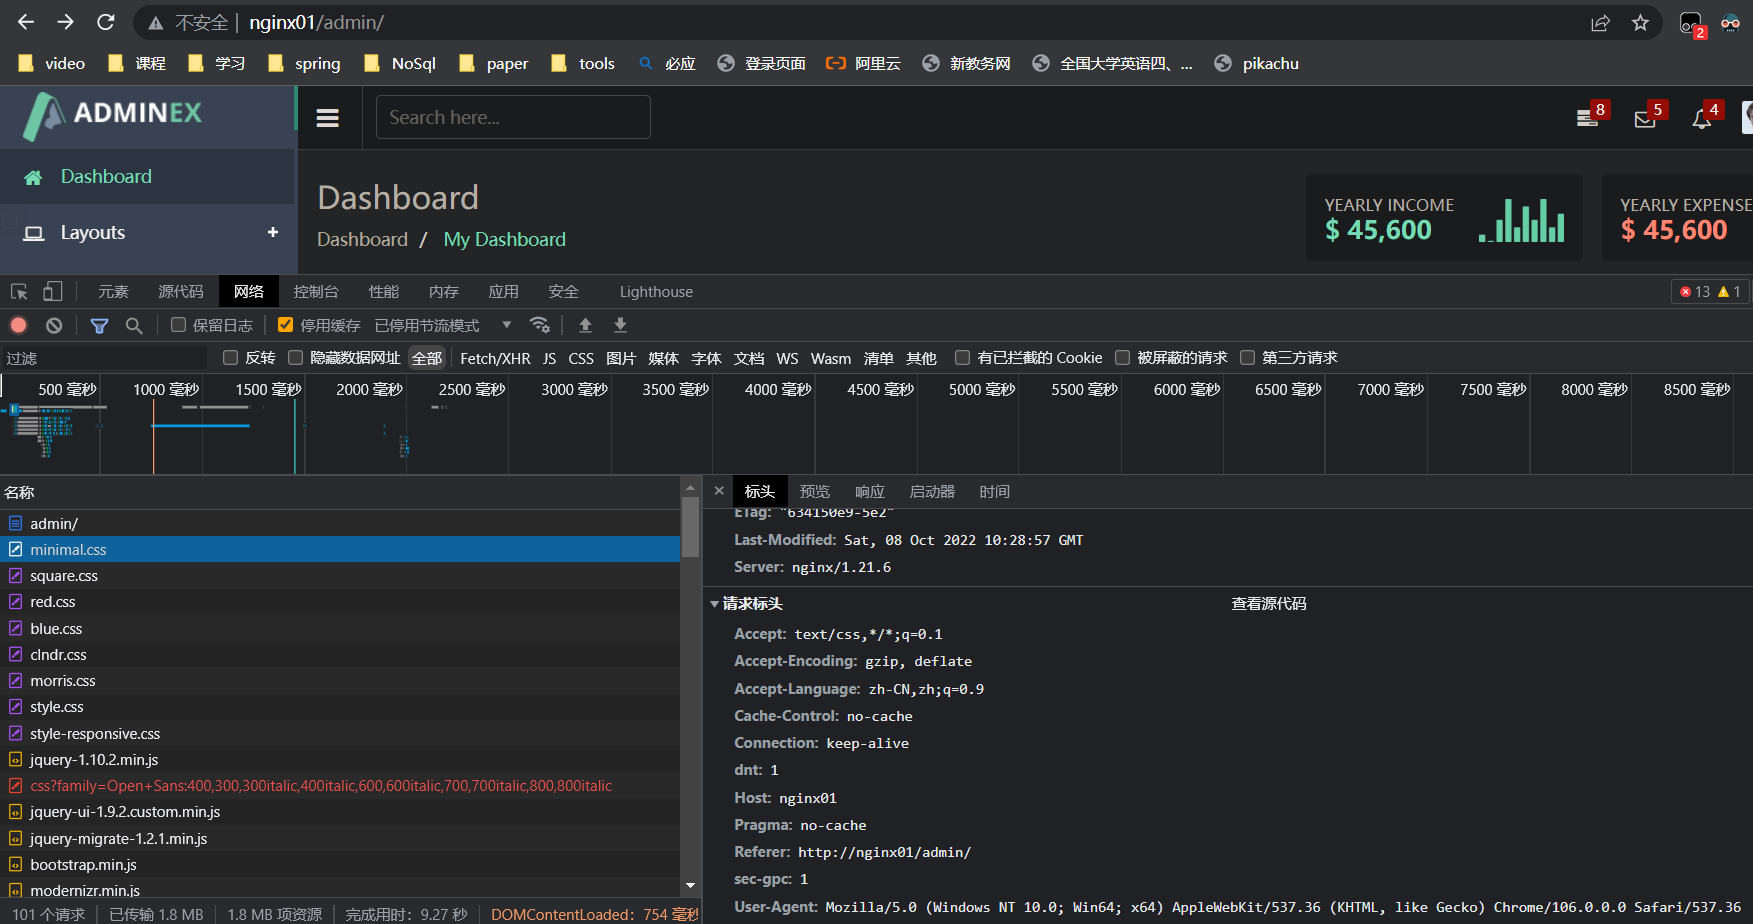Click the Adminex logo
This screenshot has width=1753, height=924.
click(112, 115)
